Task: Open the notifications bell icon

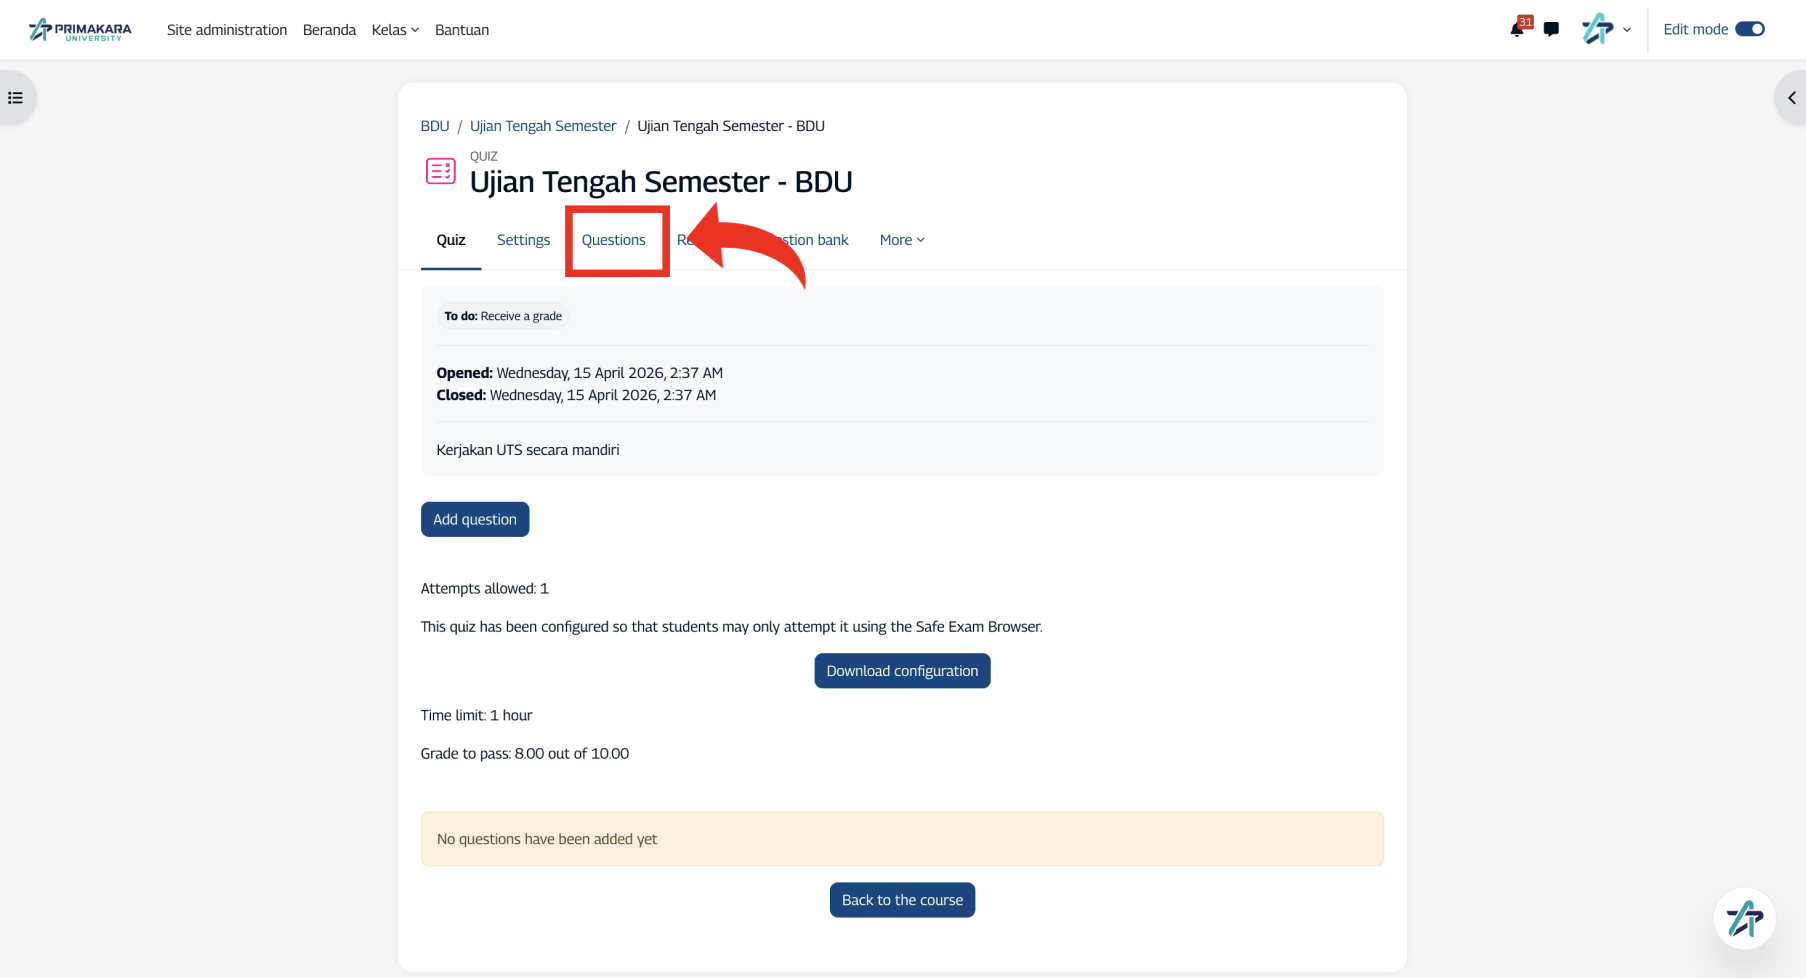Action: click(1518, 29)
